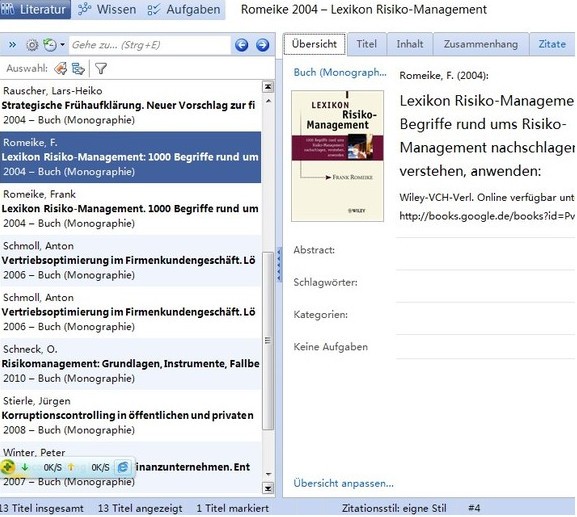577x517 pixels.
Task: Open the recent history clock icon
Action: [50, 45]
